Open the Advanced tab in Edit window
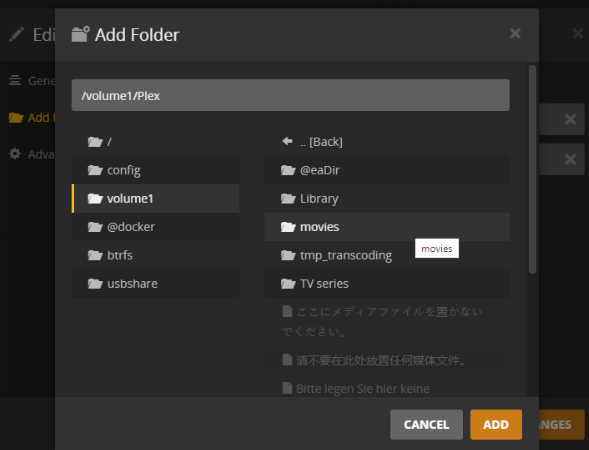Screen dimensions: 589x450 click(32, 154)
